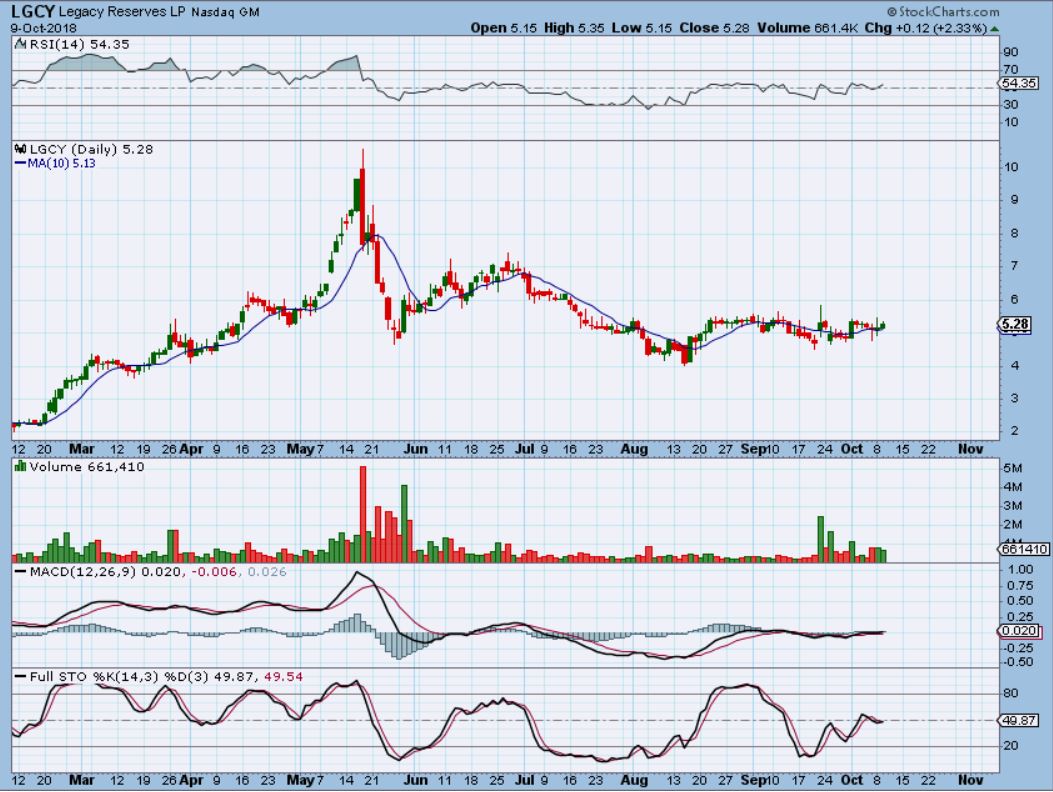Click the red 49.54 stochastic %D value
The height and width of the screenshot is (792, 1053).
(283, 677)
